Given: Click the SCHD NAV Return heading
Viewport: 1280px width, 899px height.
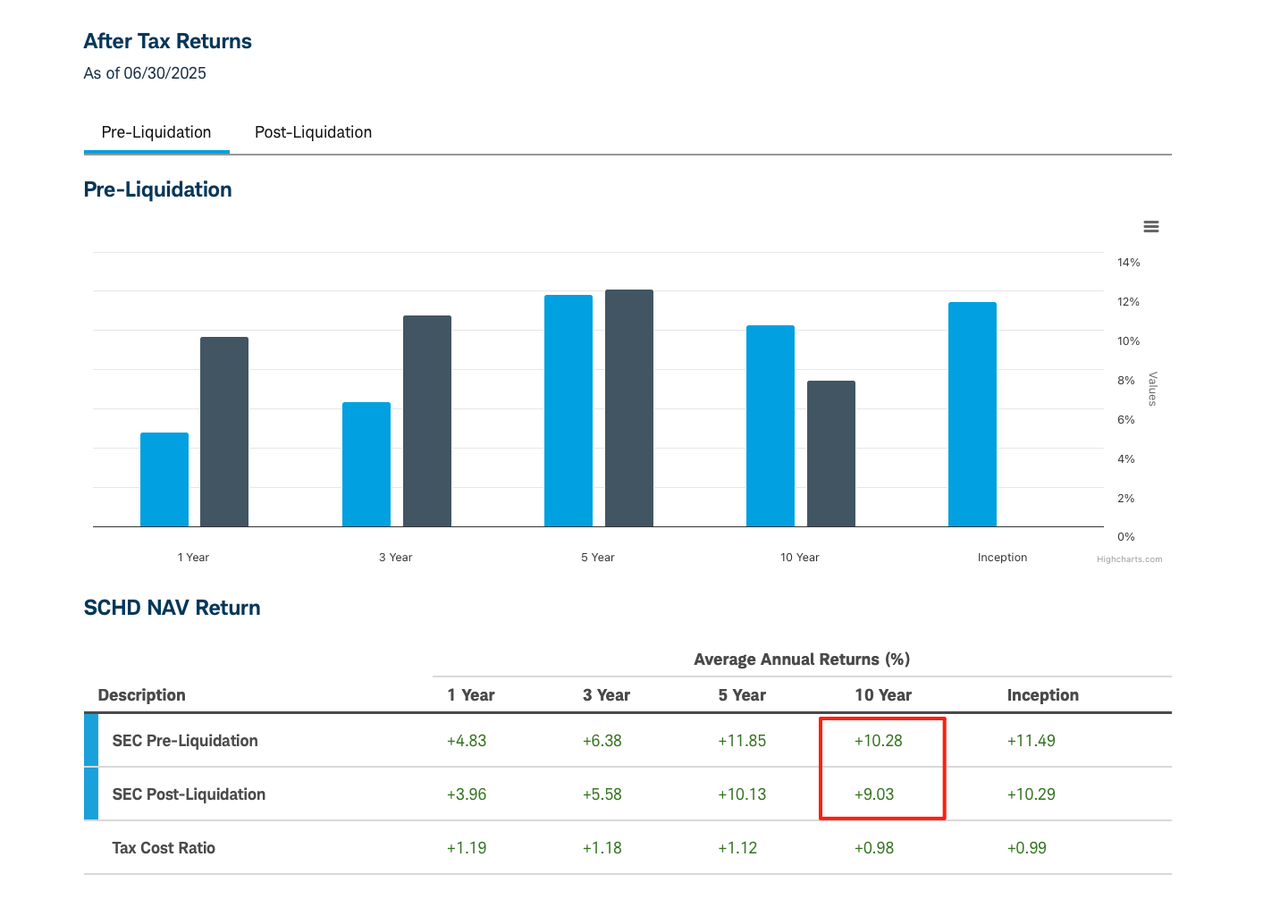Looking at the screenshot, I should (x=172, y=608).
